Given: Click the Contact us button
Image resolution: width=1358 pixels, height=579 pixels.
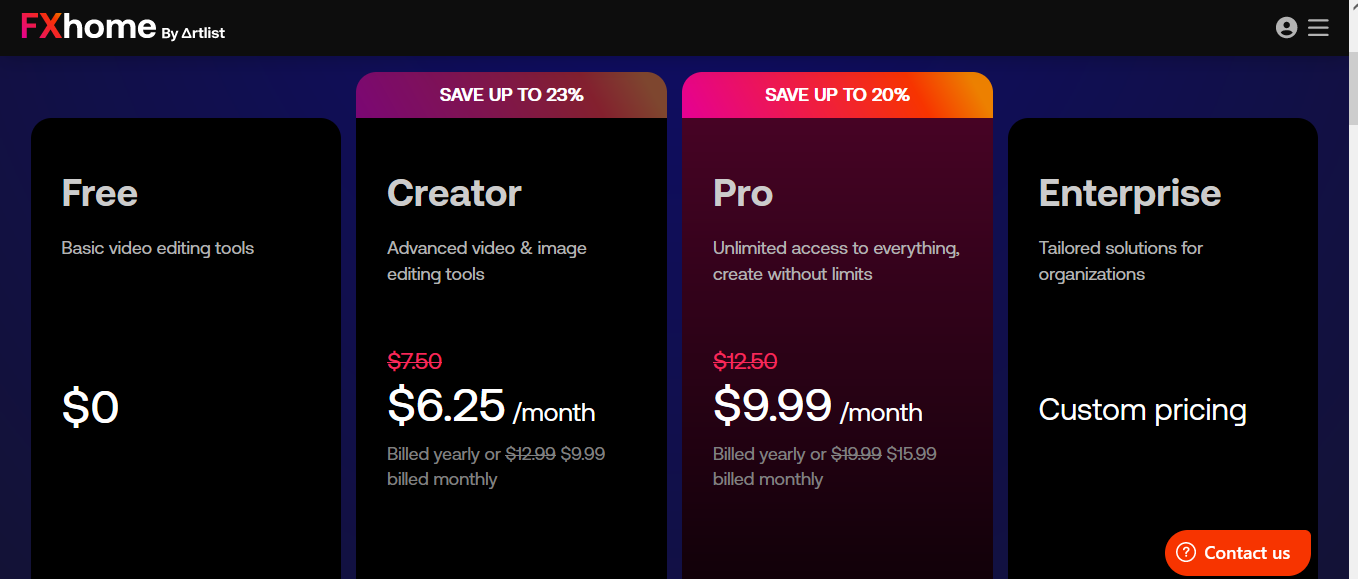Looking at the screenshot, I should [1238, 553].
